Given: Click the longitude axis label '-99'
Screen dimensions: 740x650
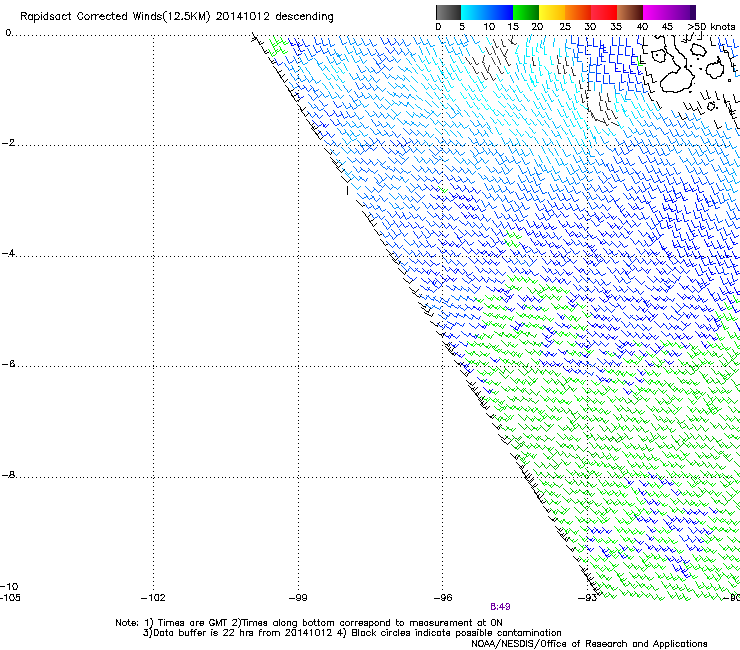Looking at the screenshot, I should [298, 598].
